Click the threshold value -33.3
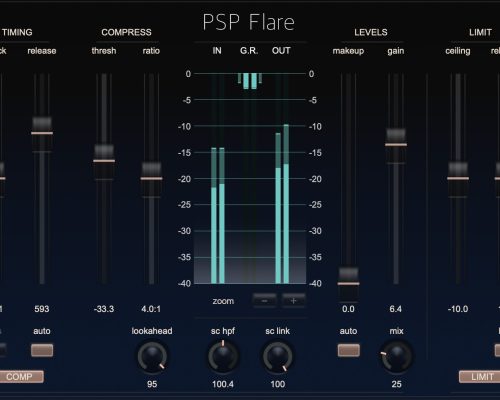The height and width of the screenshot is (400, 500). pyautogui.click(x=104, y=309)
